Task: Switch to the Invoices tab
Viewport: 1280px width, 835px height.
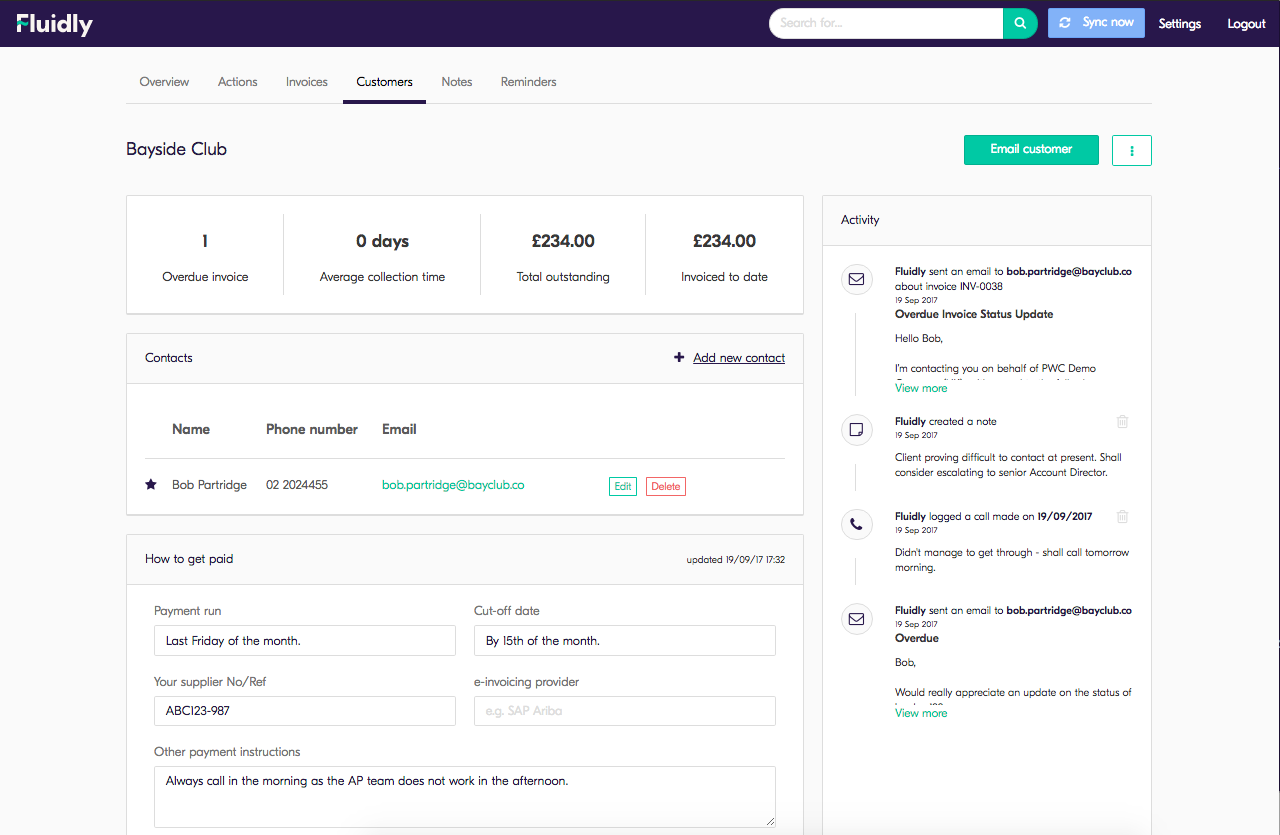Action: 306,82
